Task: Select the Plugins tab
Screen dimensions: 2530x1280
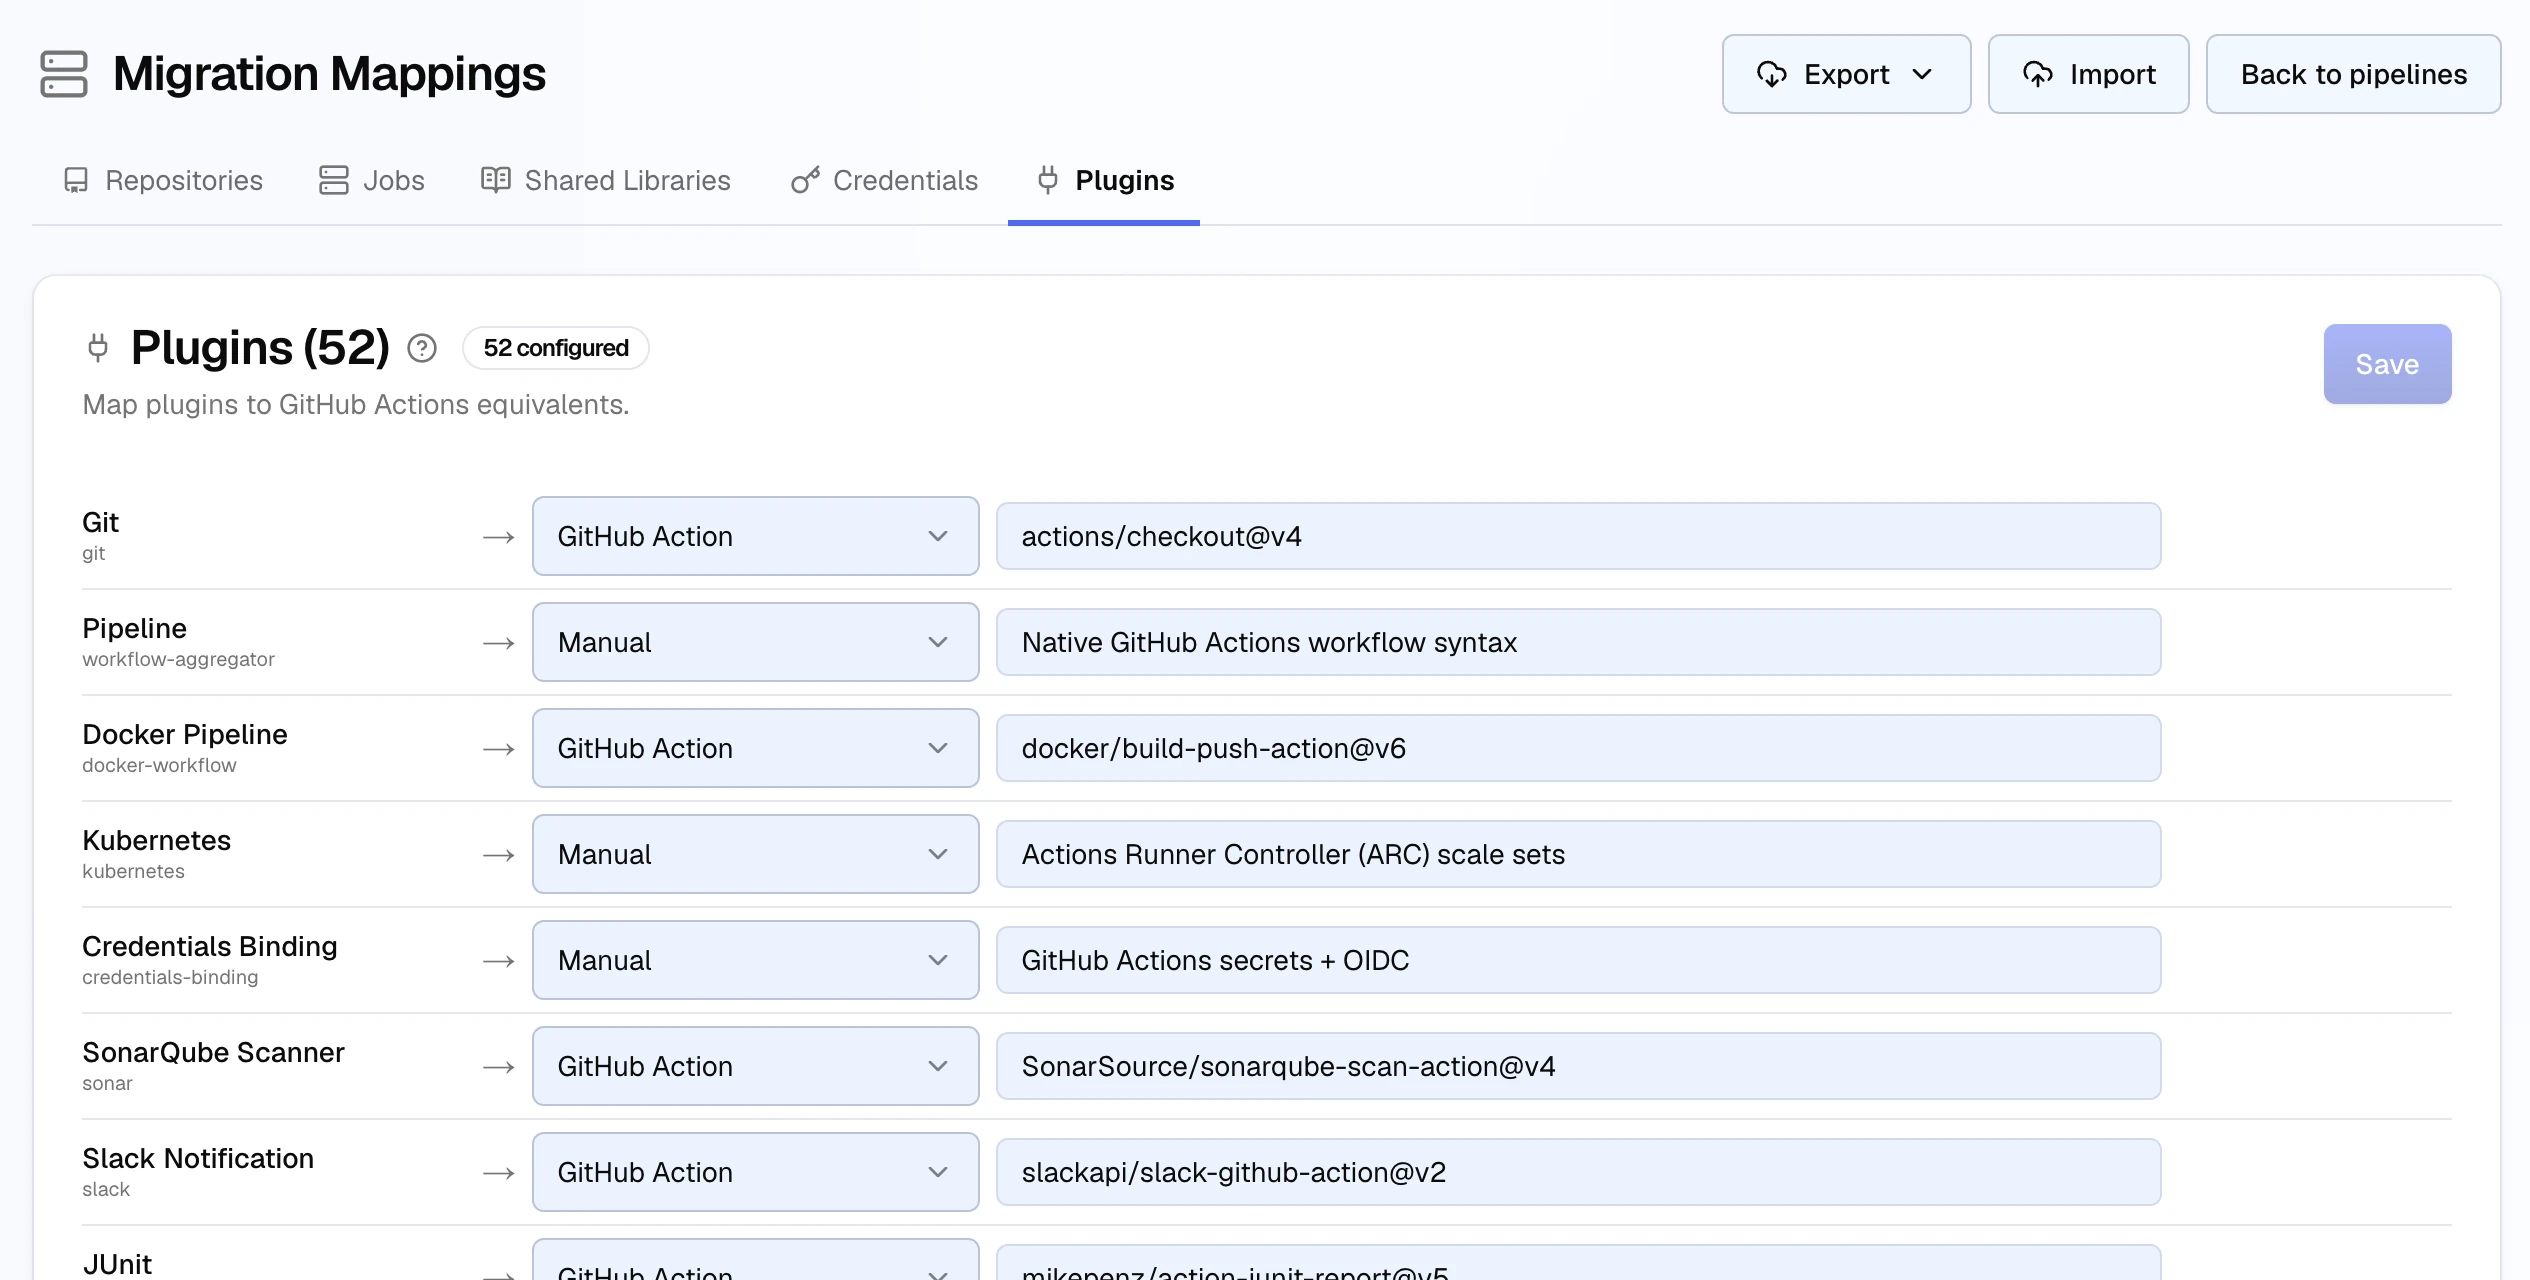Action: (1104, 180)
